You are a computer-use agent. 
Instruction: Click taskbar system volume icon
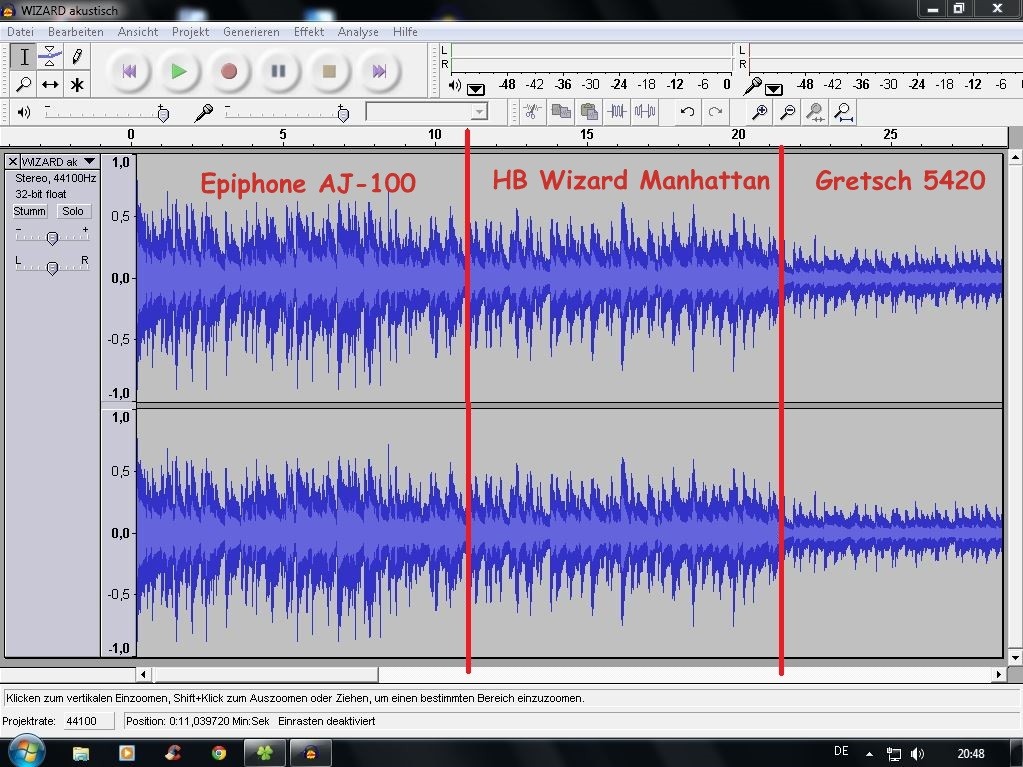(917, 754)
